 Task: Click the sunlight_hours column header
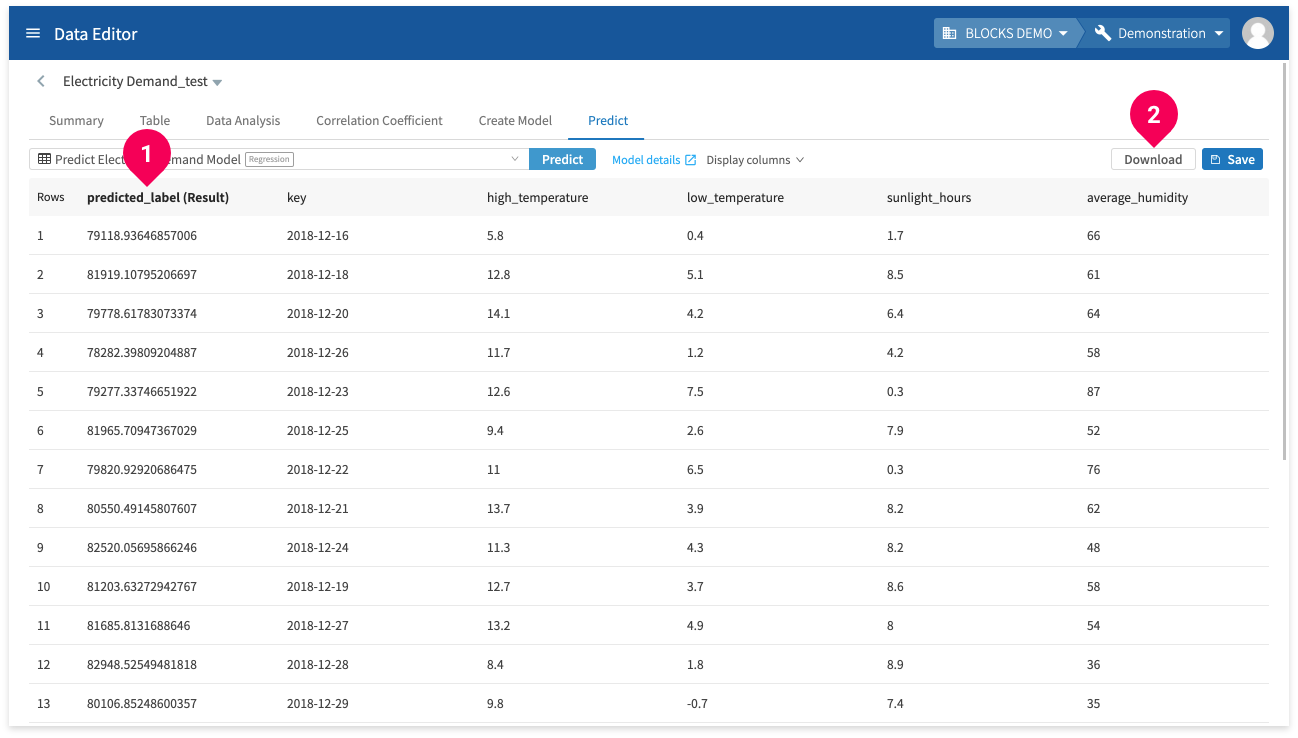click(929, 198)
